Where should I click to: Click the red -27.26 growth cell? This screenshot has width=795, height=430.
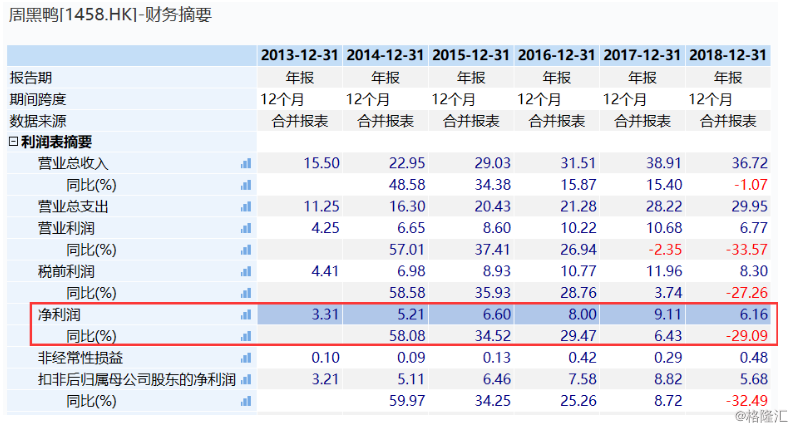pos(747,293)
